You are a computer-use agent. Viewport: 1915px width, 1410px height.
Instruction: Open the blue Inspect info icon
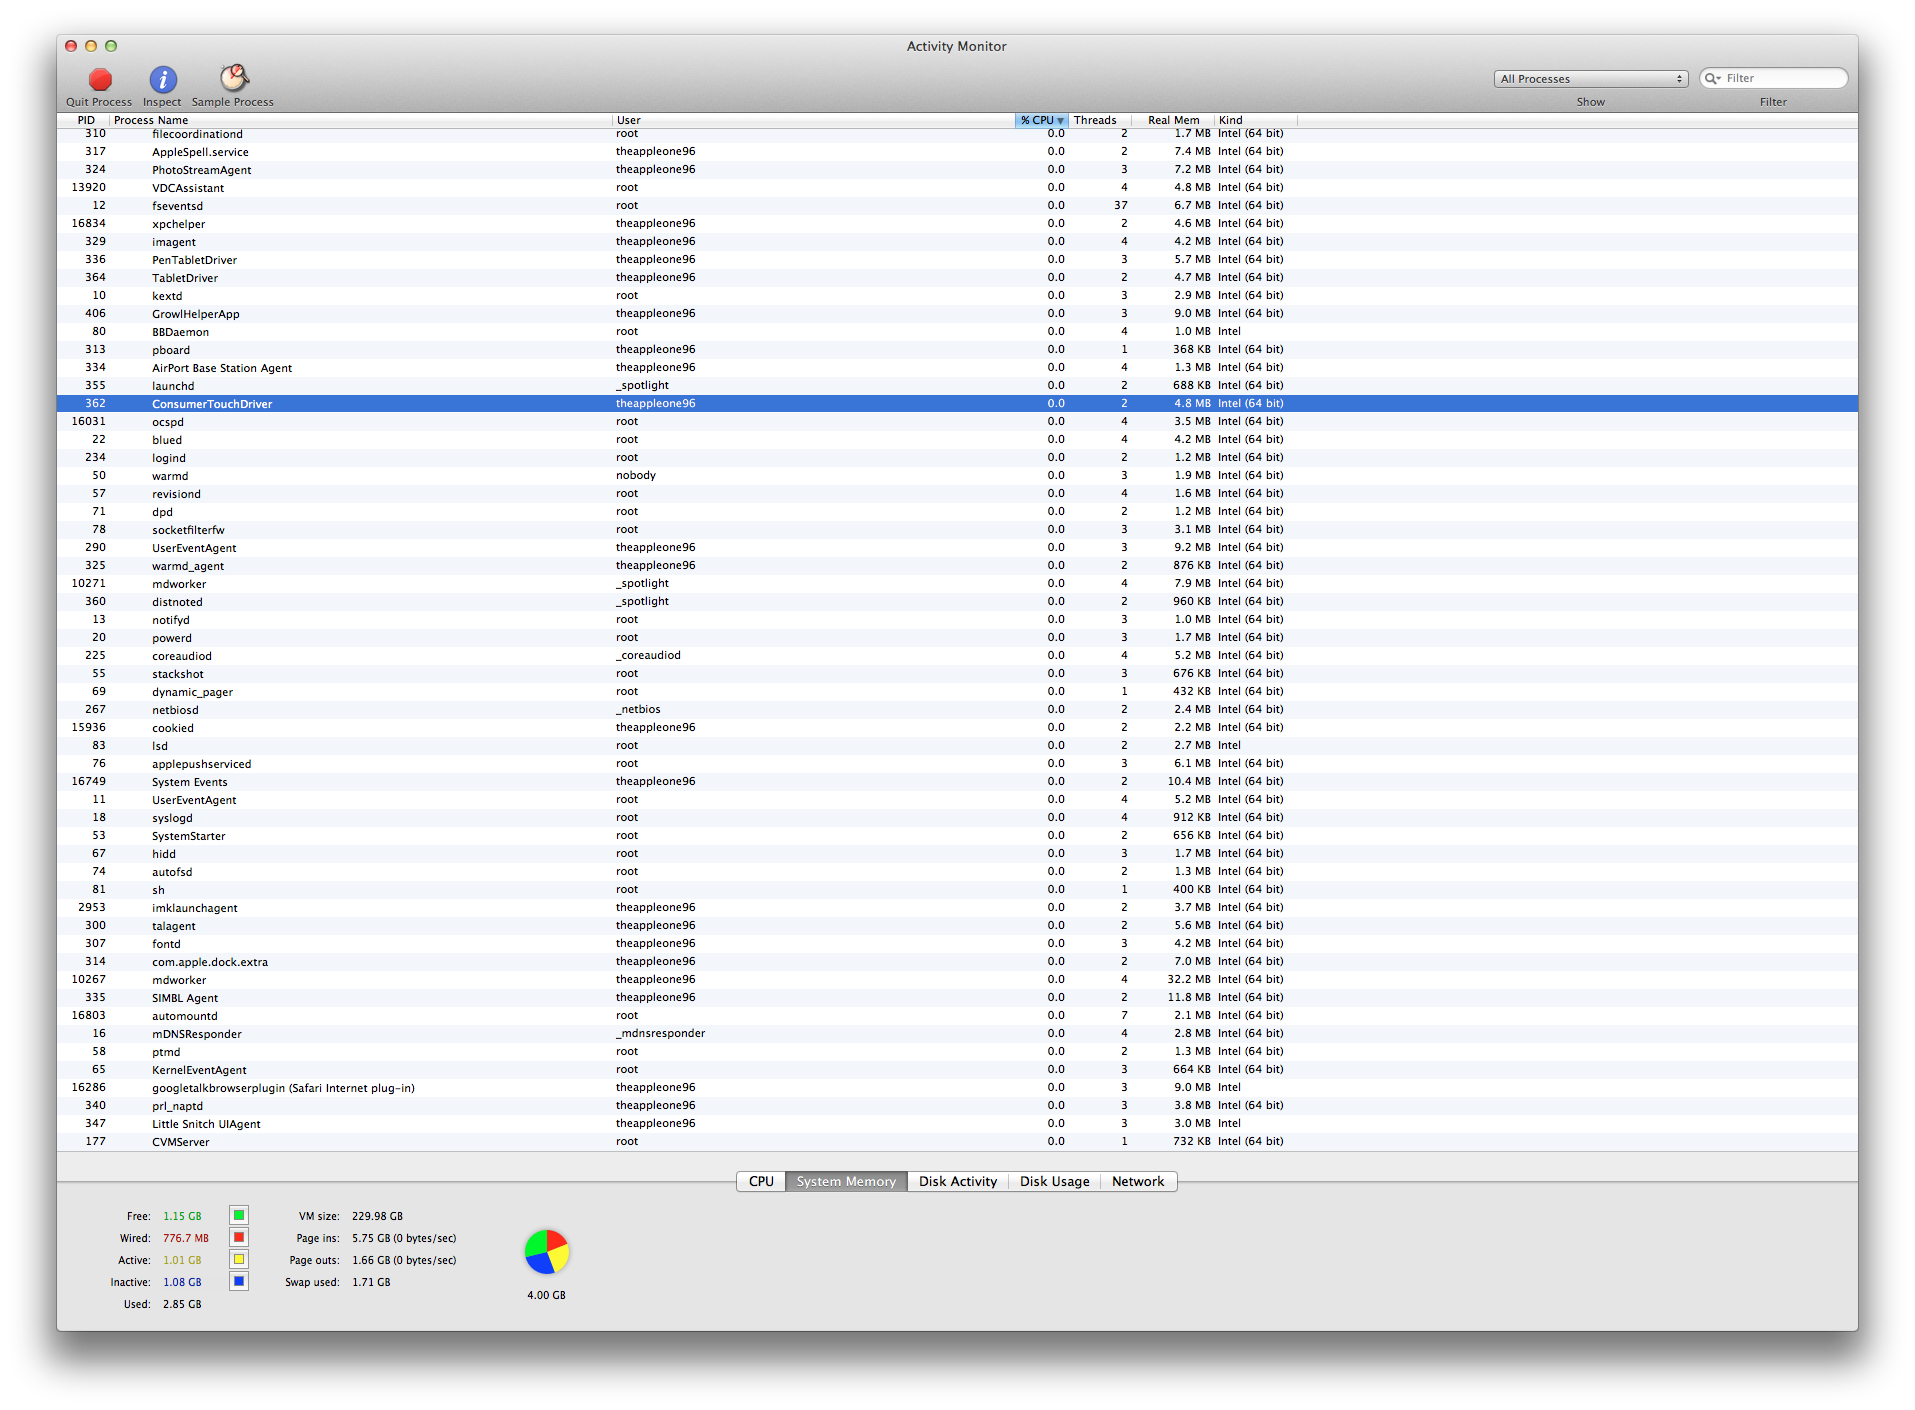coord(163,79)
